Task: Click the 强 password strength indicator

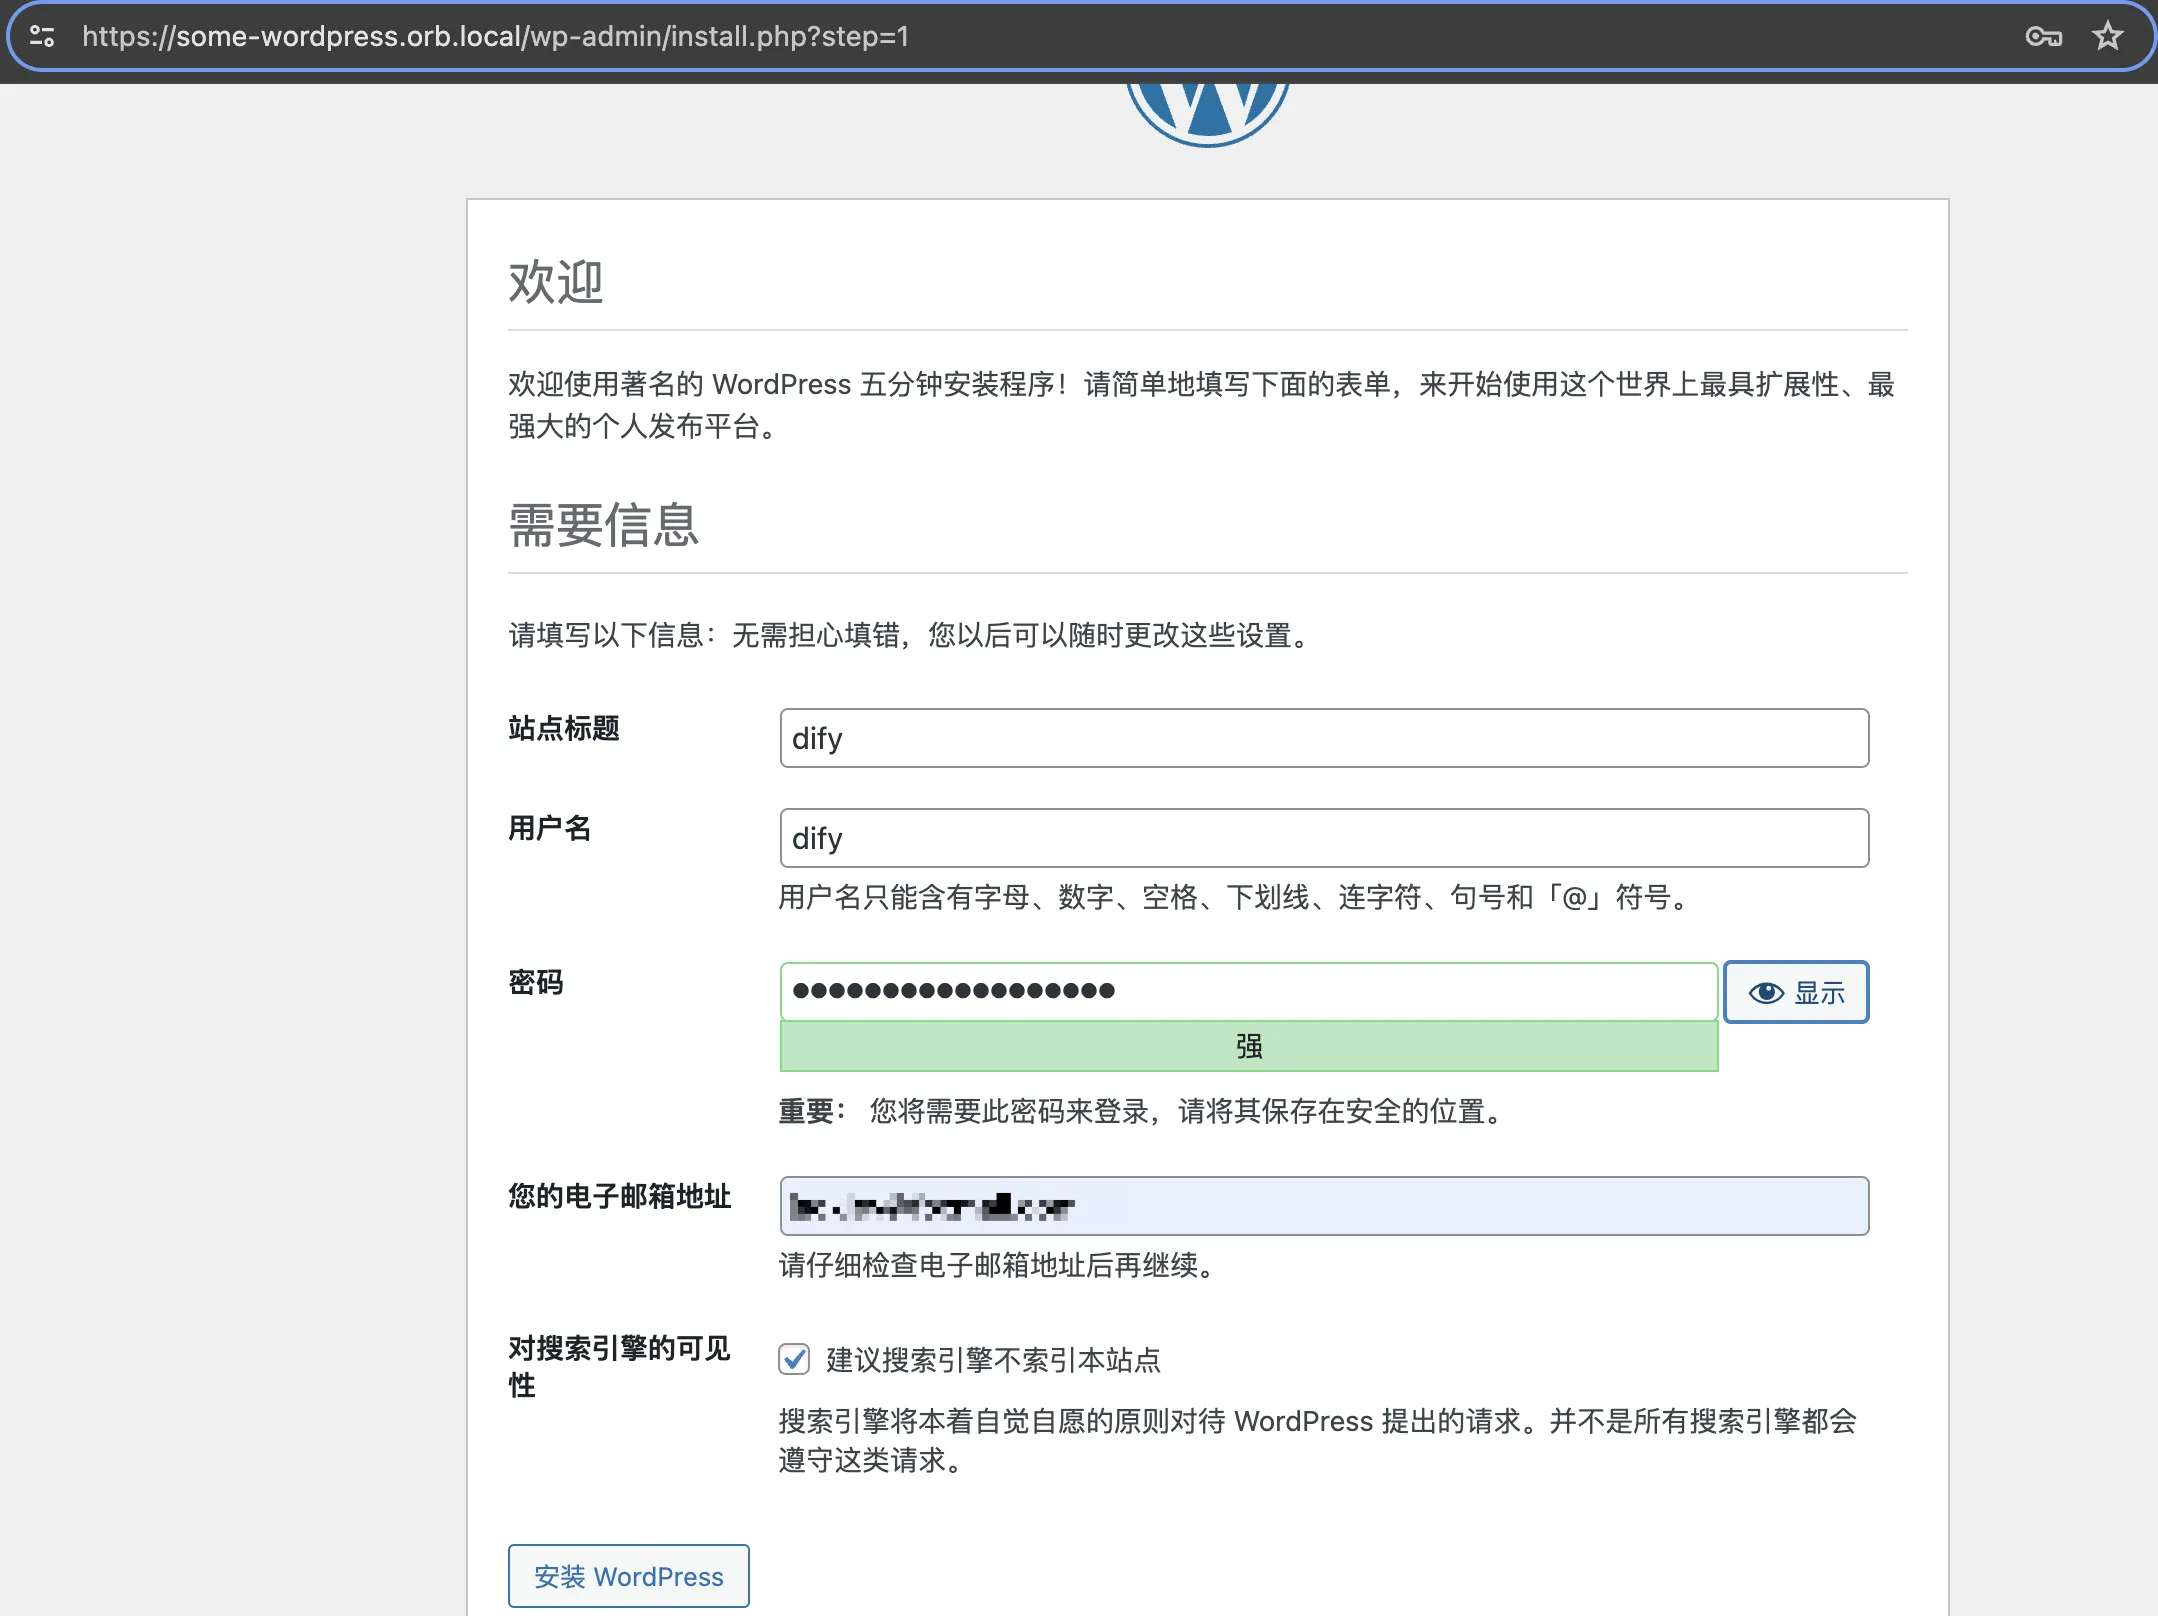Action: click(1249, 1046)
